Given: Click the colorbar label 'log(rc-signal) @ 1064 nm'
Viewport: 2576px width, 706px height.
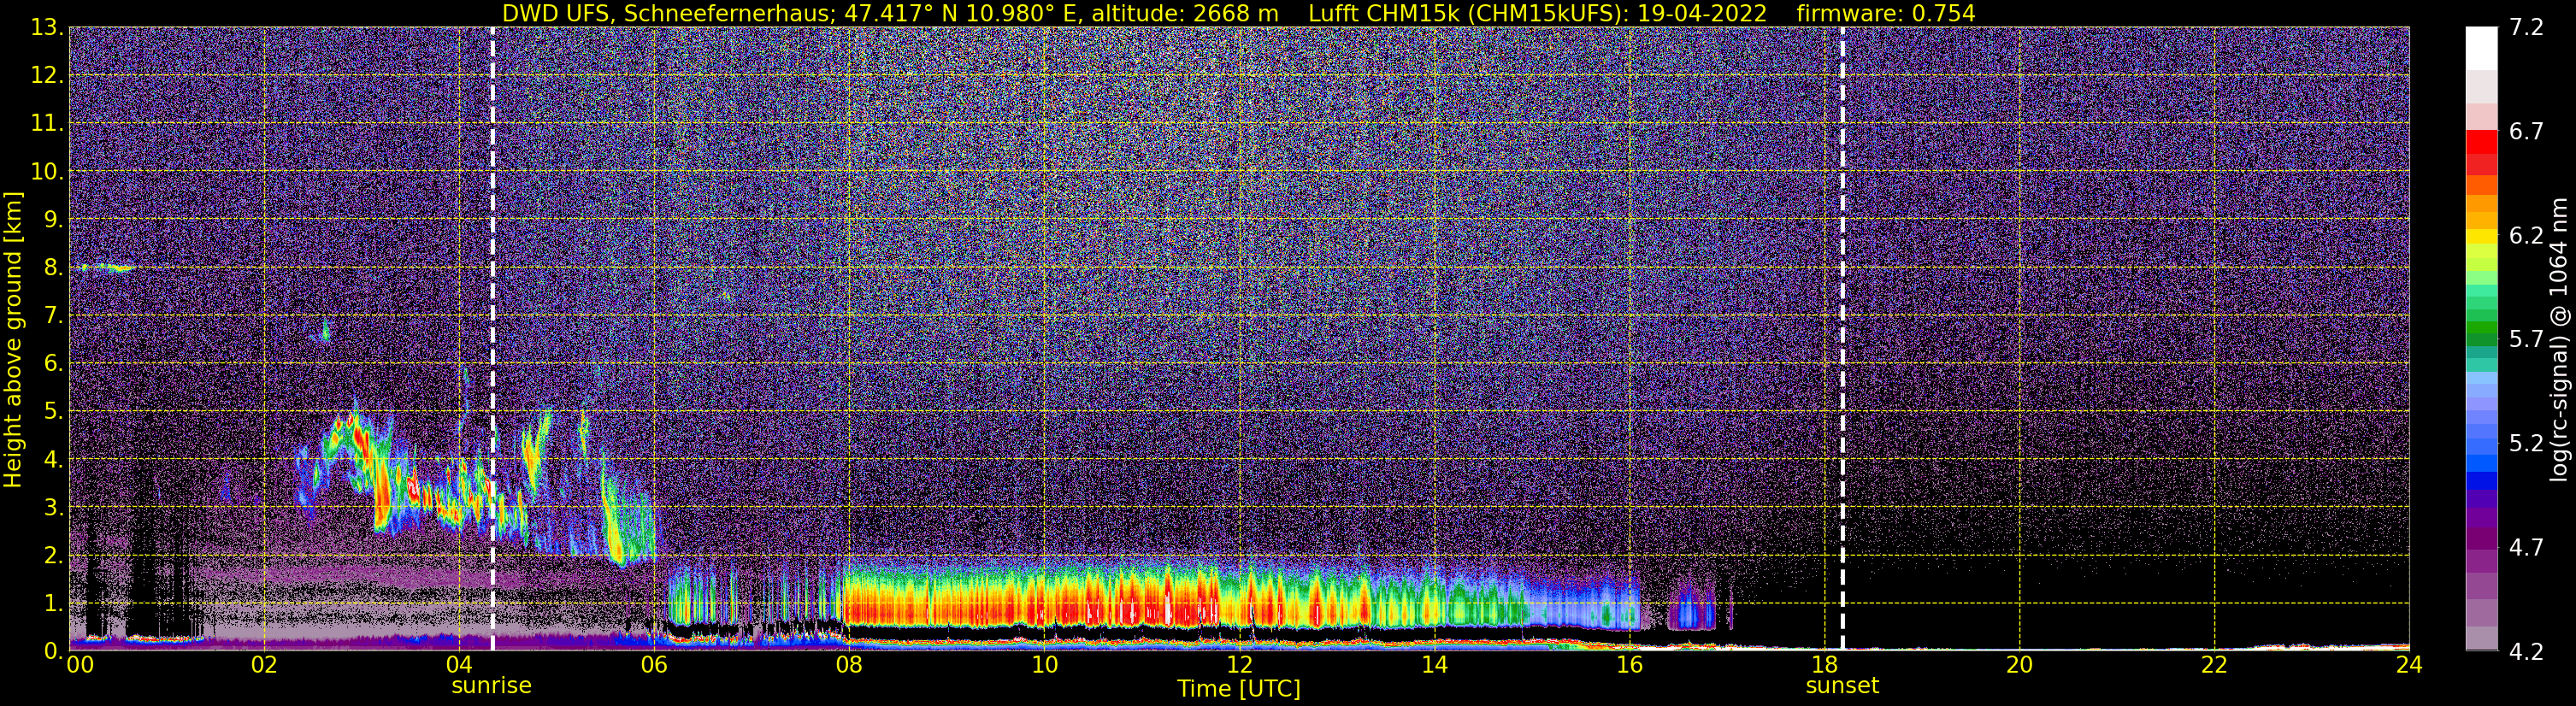Looking at the screenshot, I should click(2558, 339).
